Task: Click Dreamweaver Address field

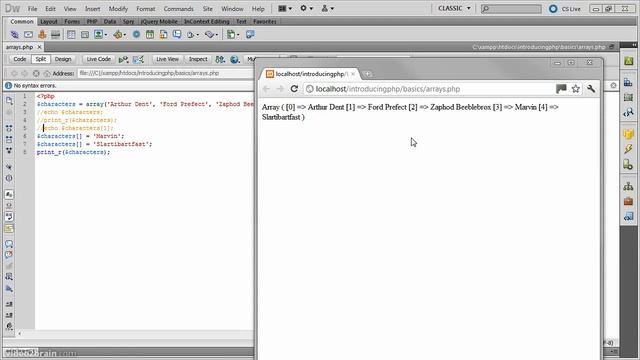Action: click(x=165, y=73)
